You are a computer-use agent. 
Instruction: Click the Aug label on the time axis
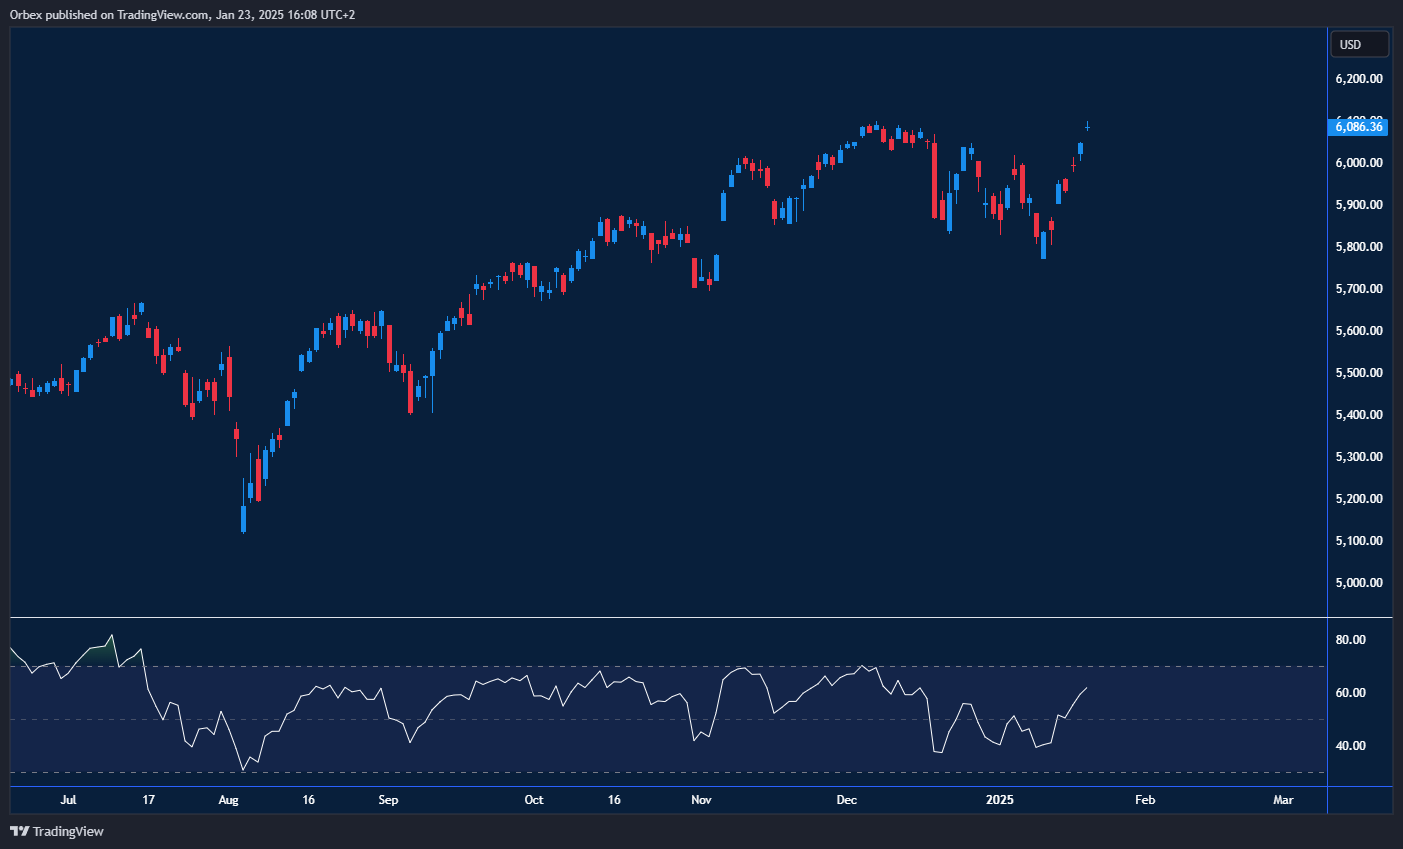click(228, 800)
